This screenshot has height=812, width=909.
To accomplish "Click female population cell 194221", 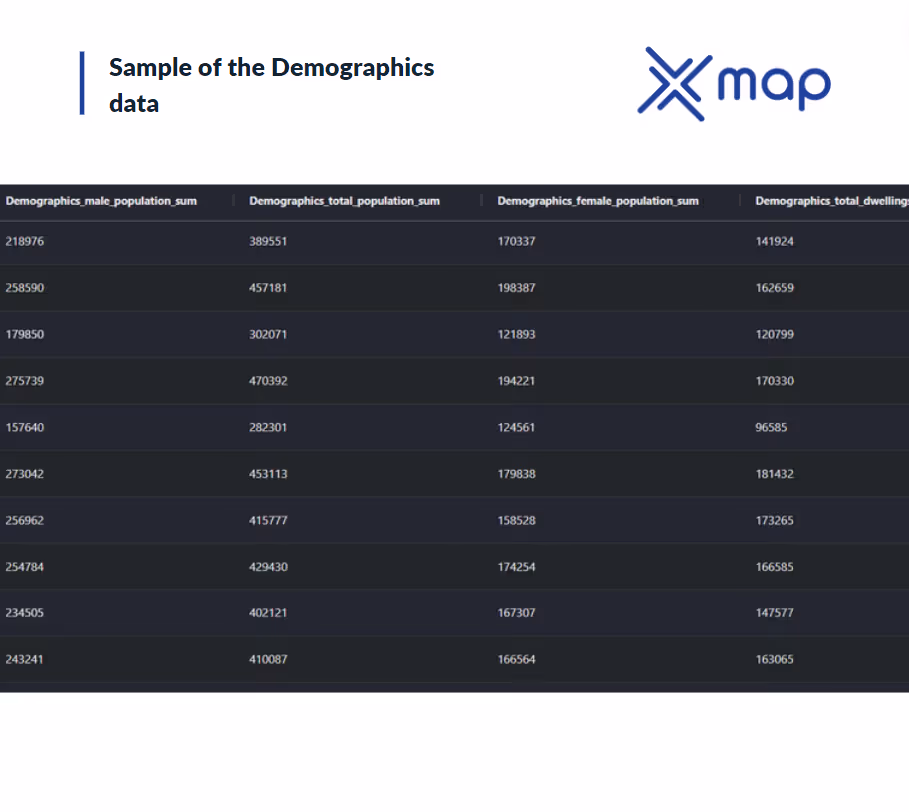I will point(517,381).
